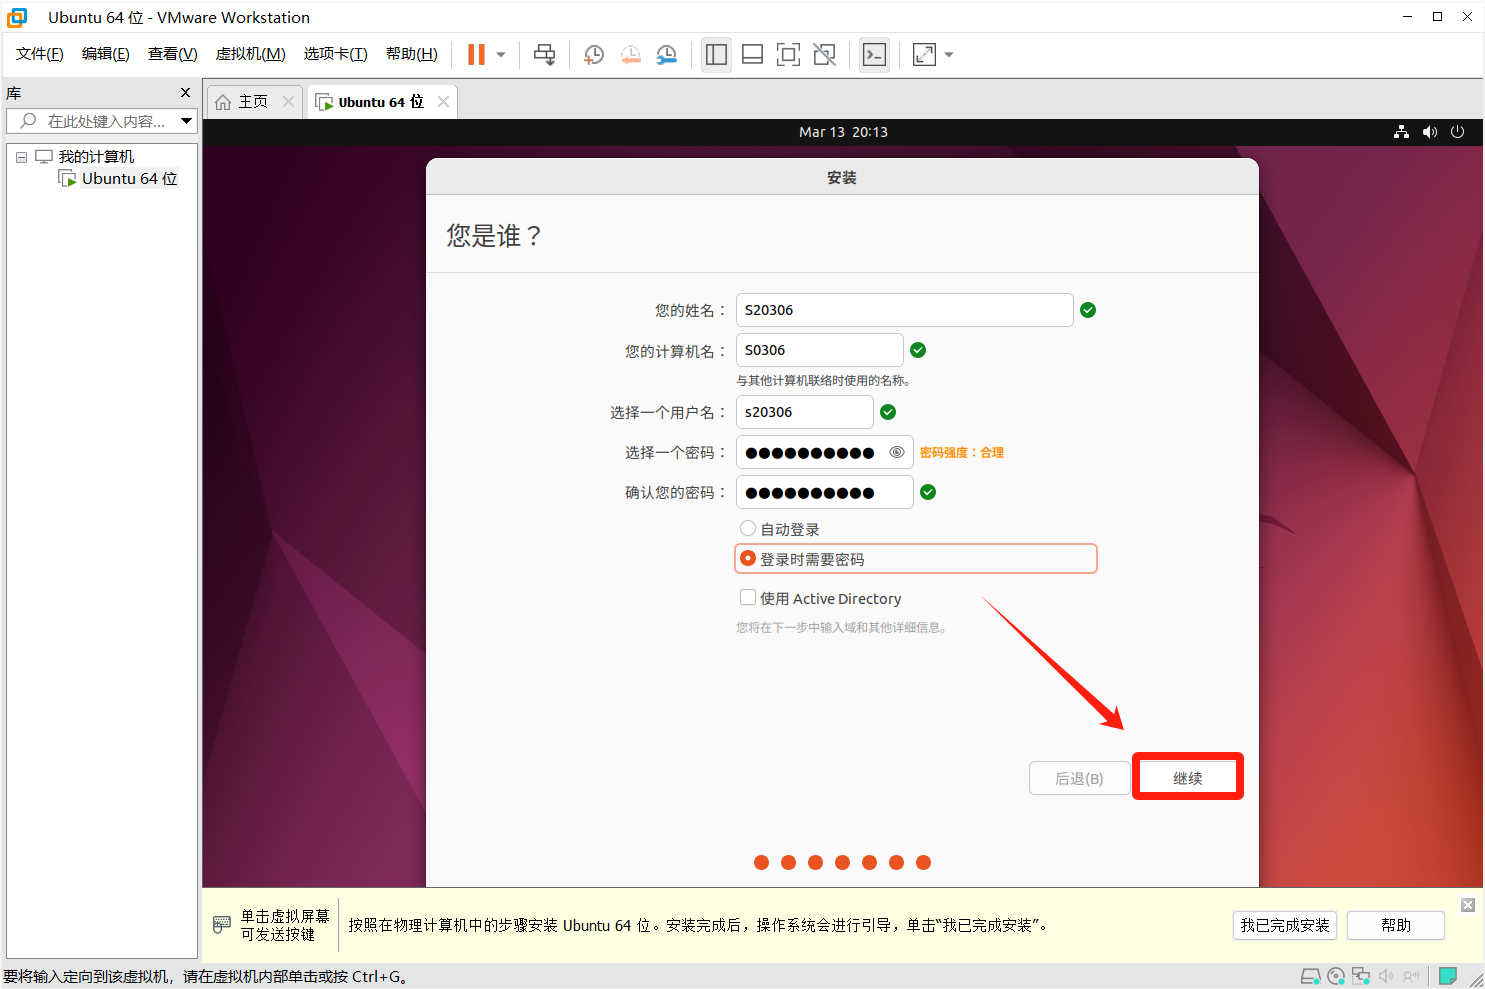Open the library search dropdown arrow
The height and width of the screenshot is (989, 1485).
point(186,121)
